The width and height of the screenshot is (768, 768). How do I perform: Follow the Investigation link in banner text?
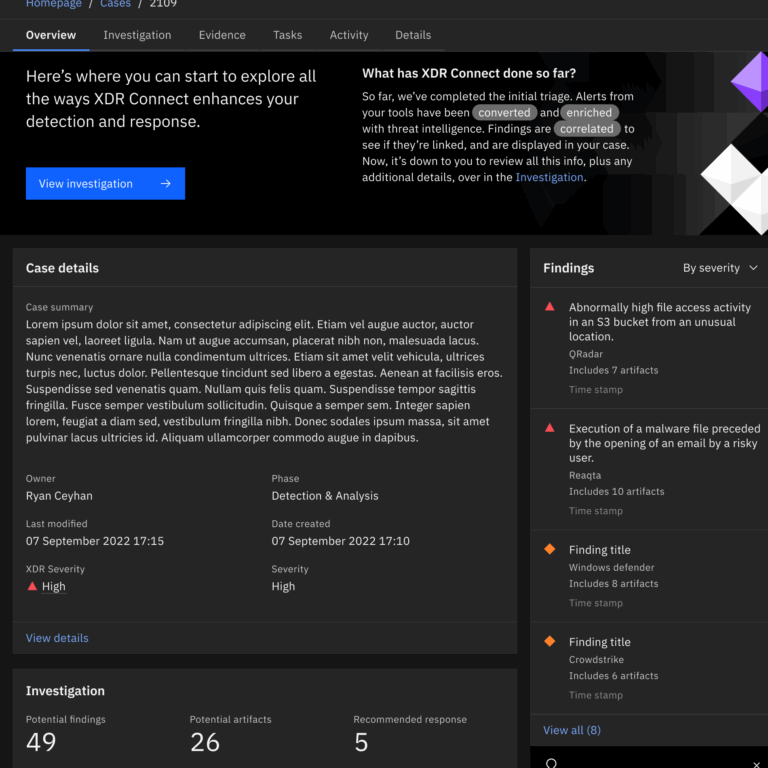coord(549,177)
